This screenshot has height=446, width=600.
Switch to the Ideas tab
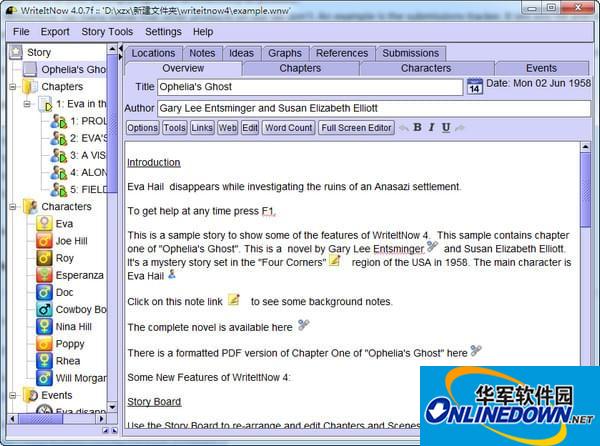(241, 53)
